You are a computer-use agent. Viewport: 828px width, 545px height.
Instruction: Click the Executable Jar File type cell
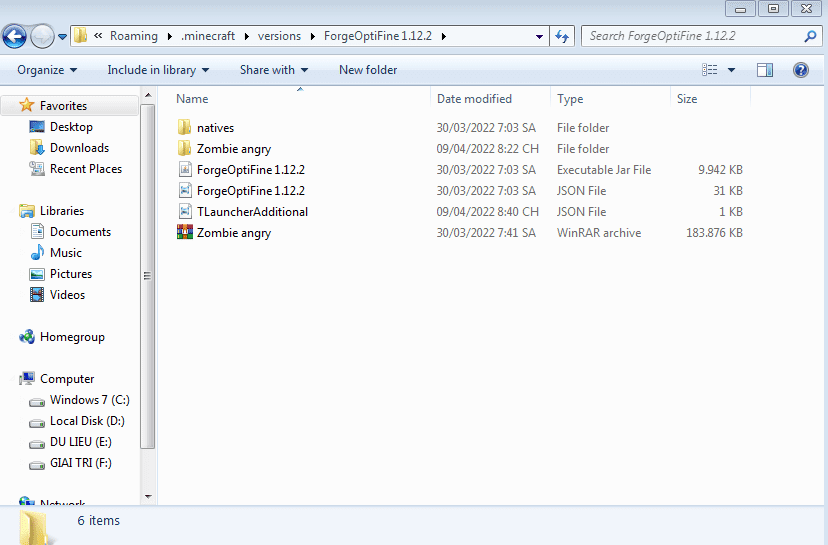click(x=604, y=170)
